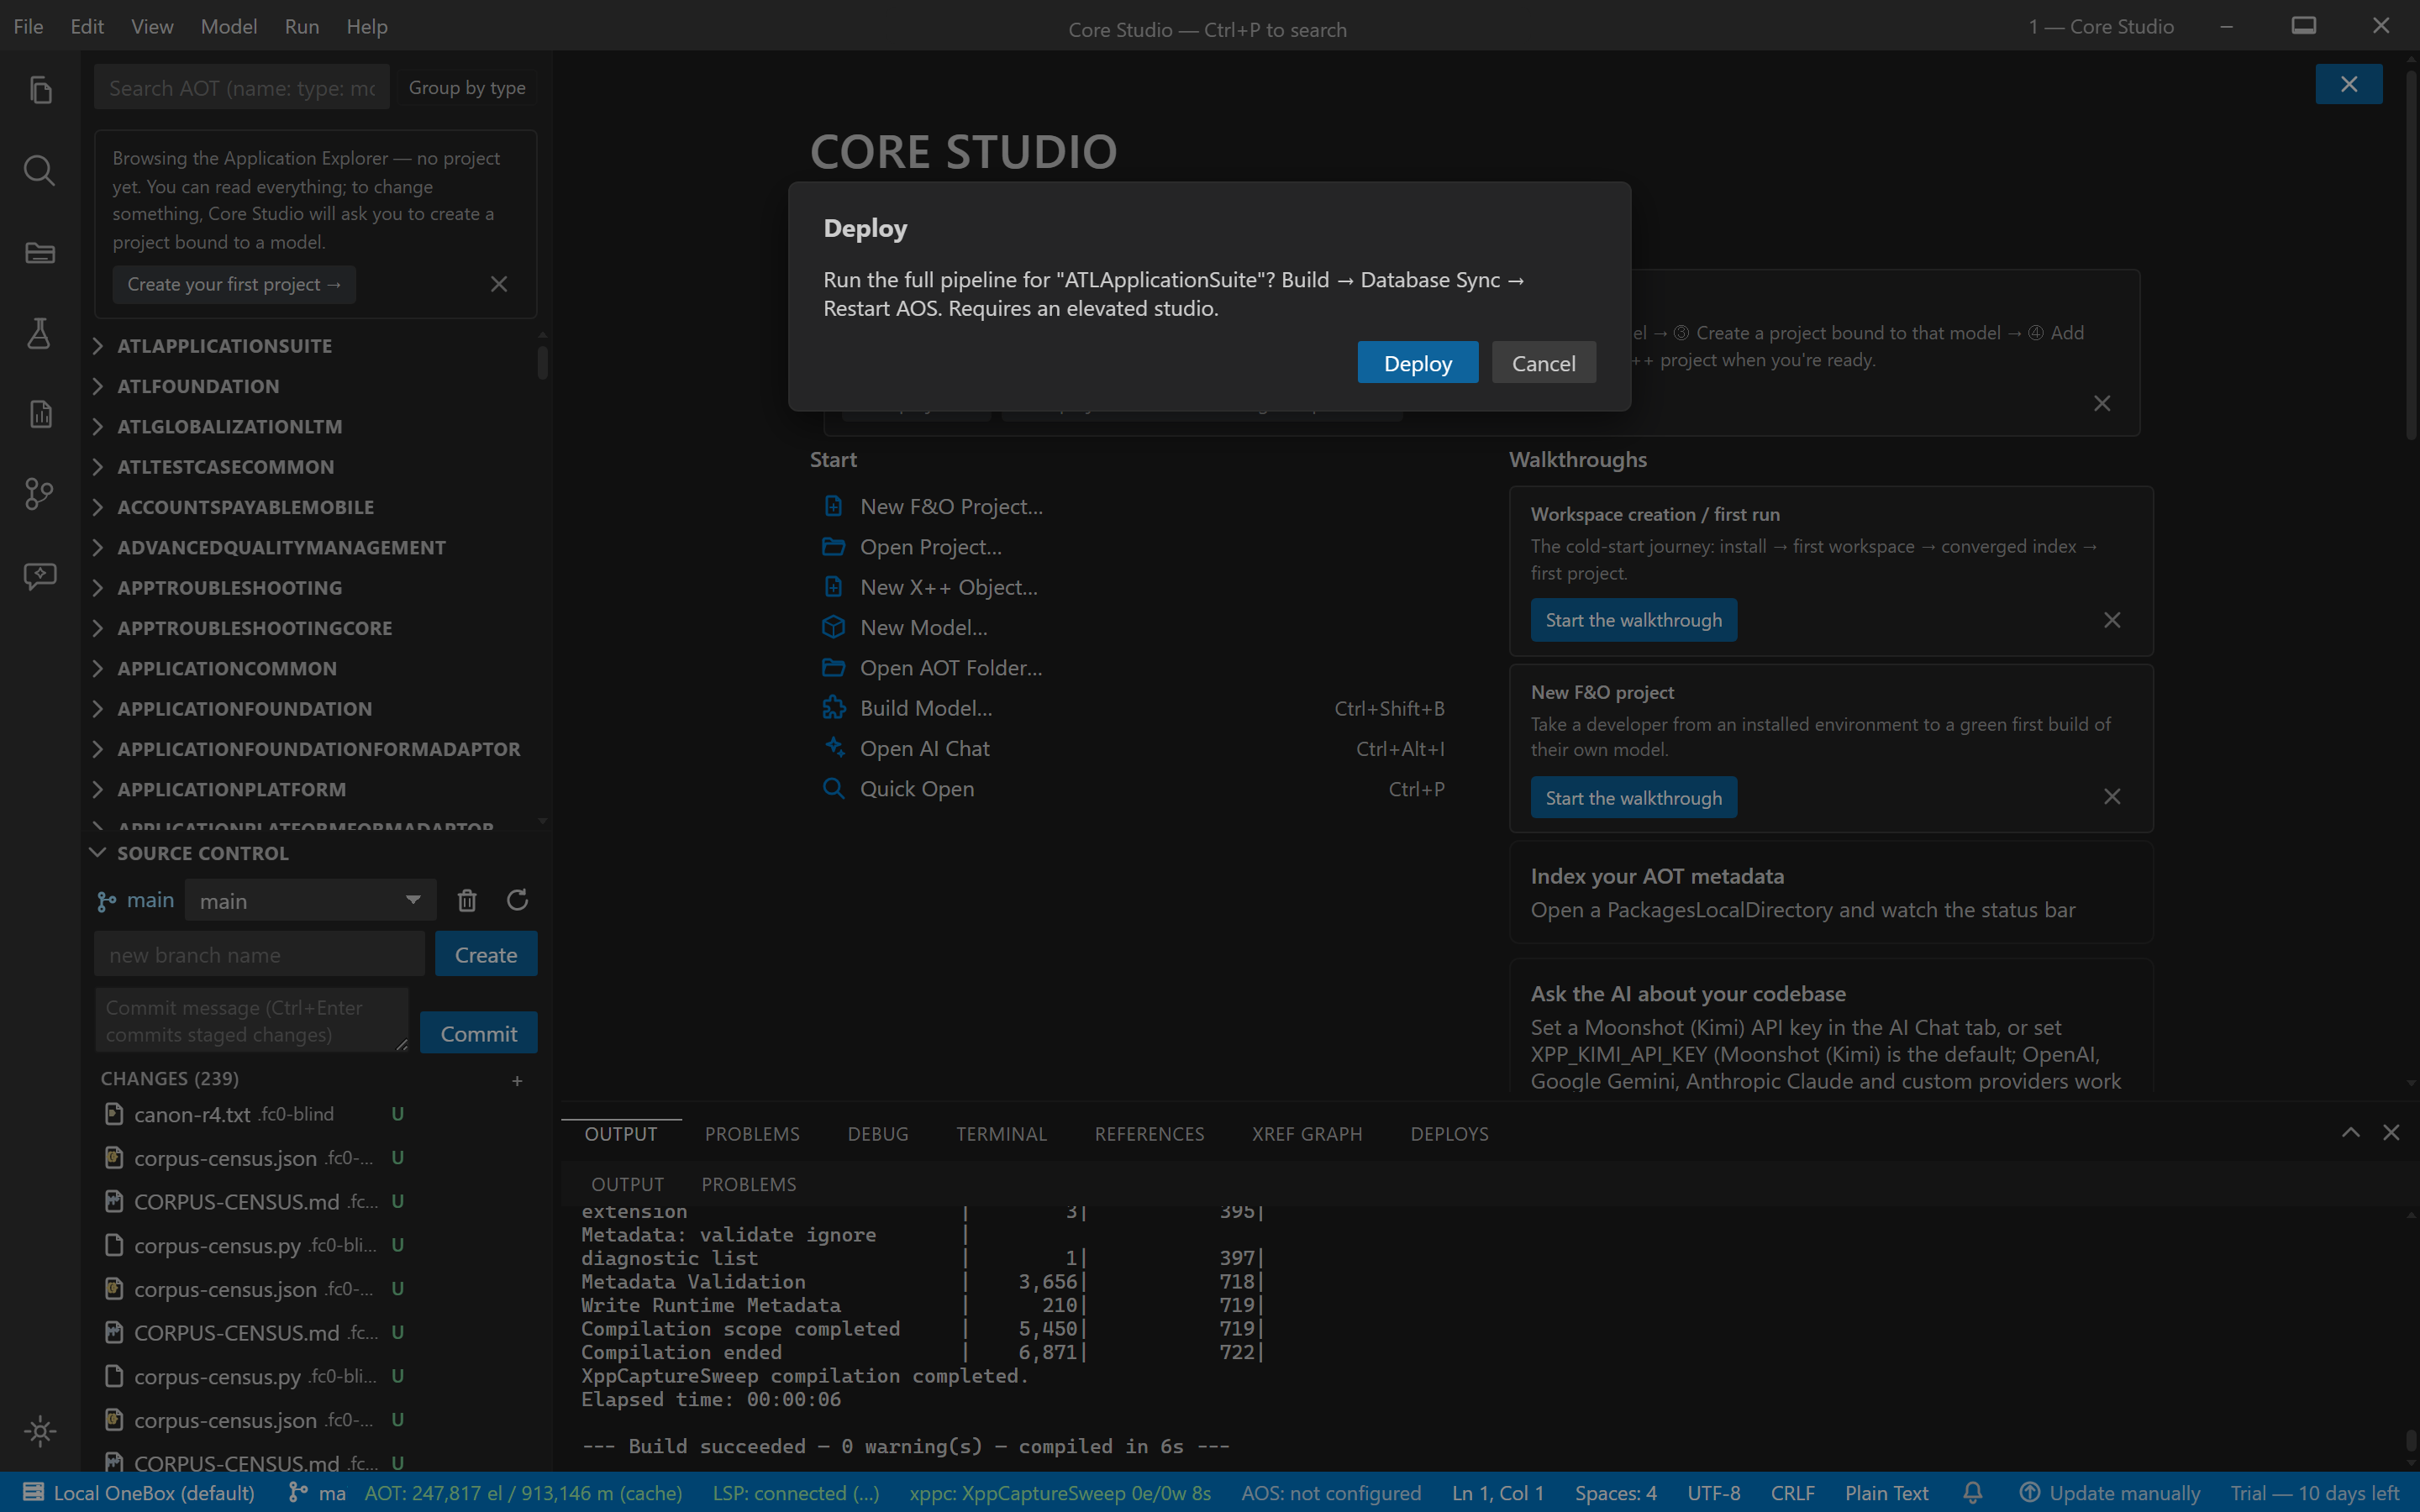
Task: Click Create your first project
Action: click(x=234, y=284)
